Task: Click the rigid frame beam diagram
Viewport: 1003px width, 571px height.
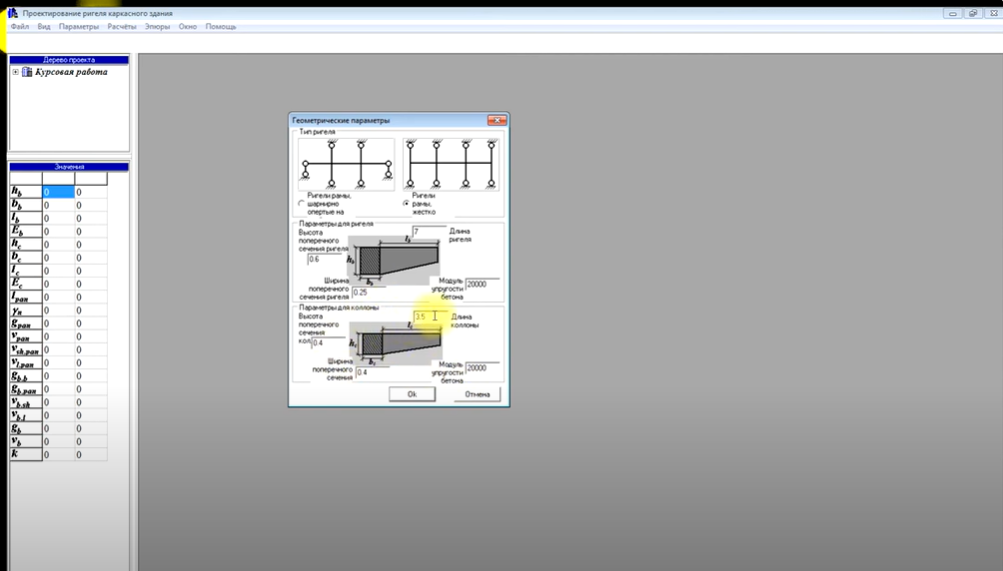Action: click(451, 165)
